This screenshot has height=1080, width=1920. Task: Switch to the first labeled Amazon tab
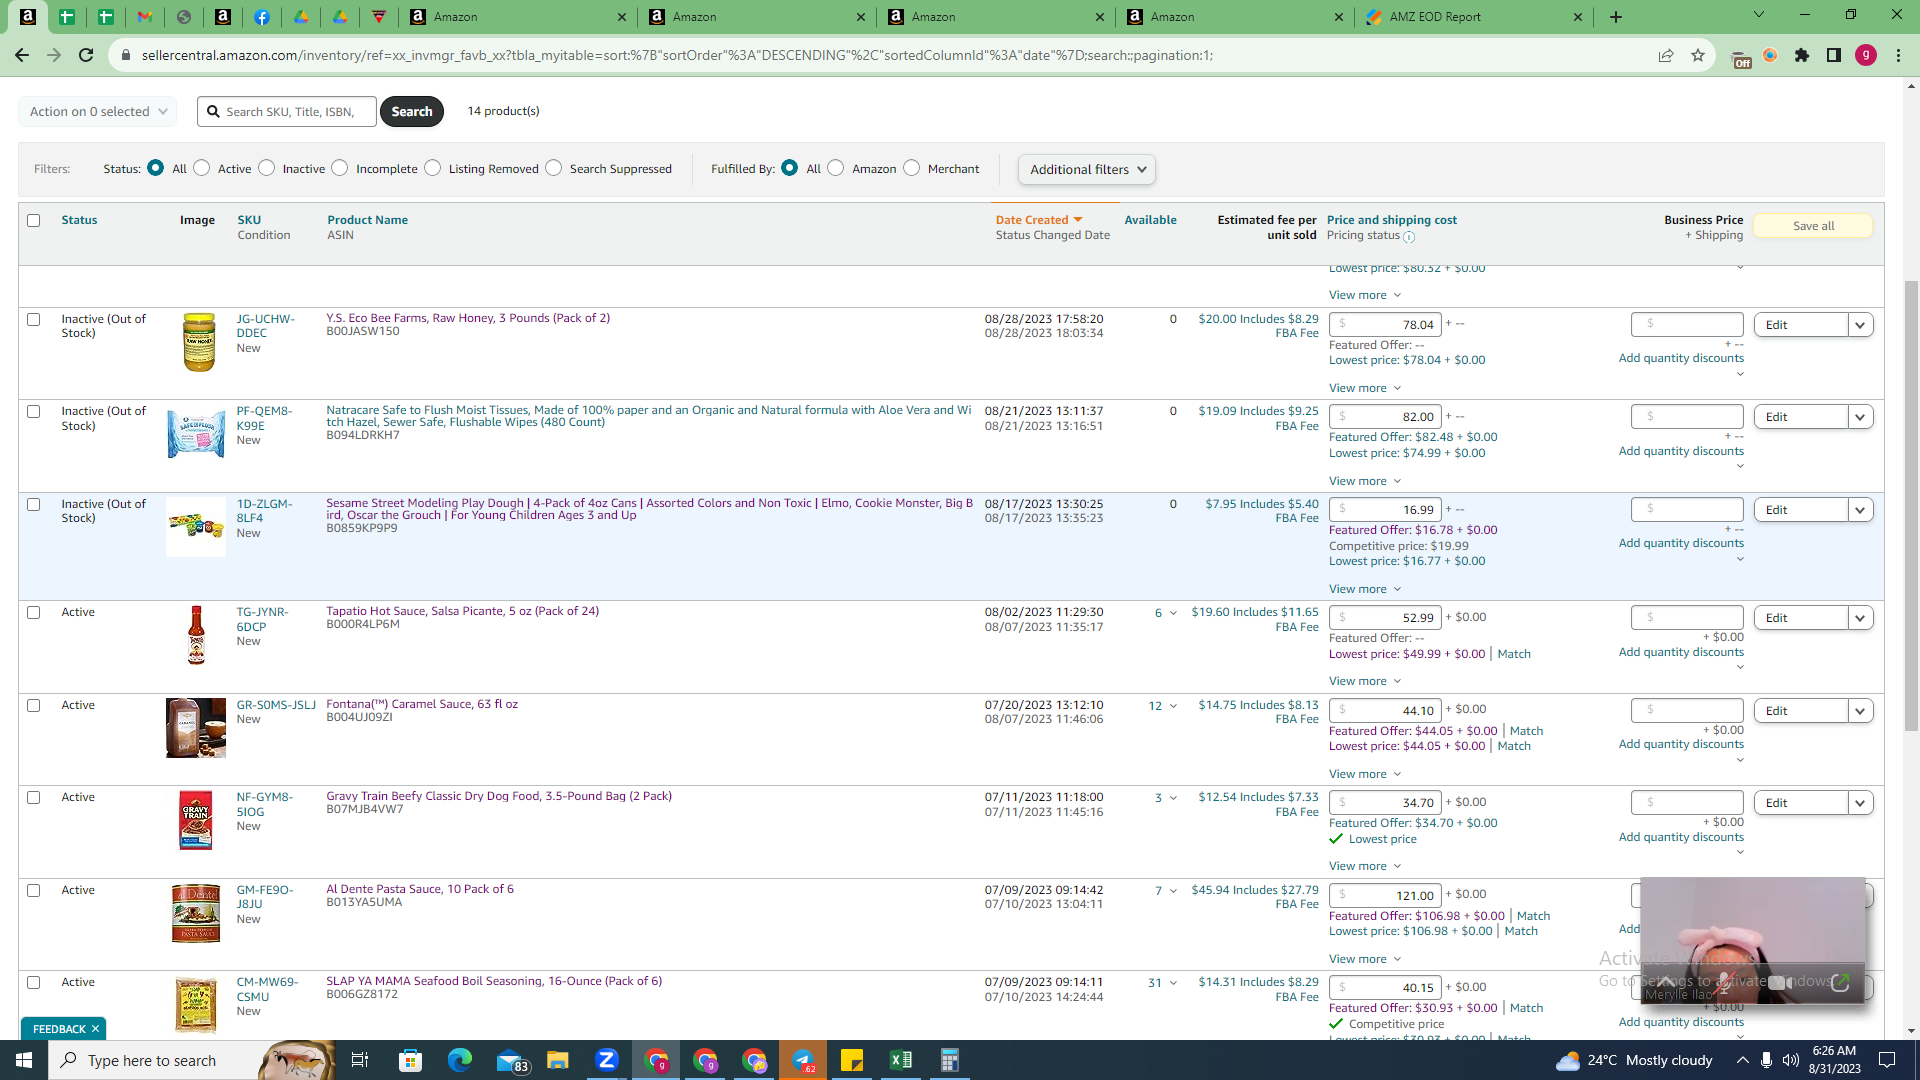pyautogui.click(x=517, y=17)
